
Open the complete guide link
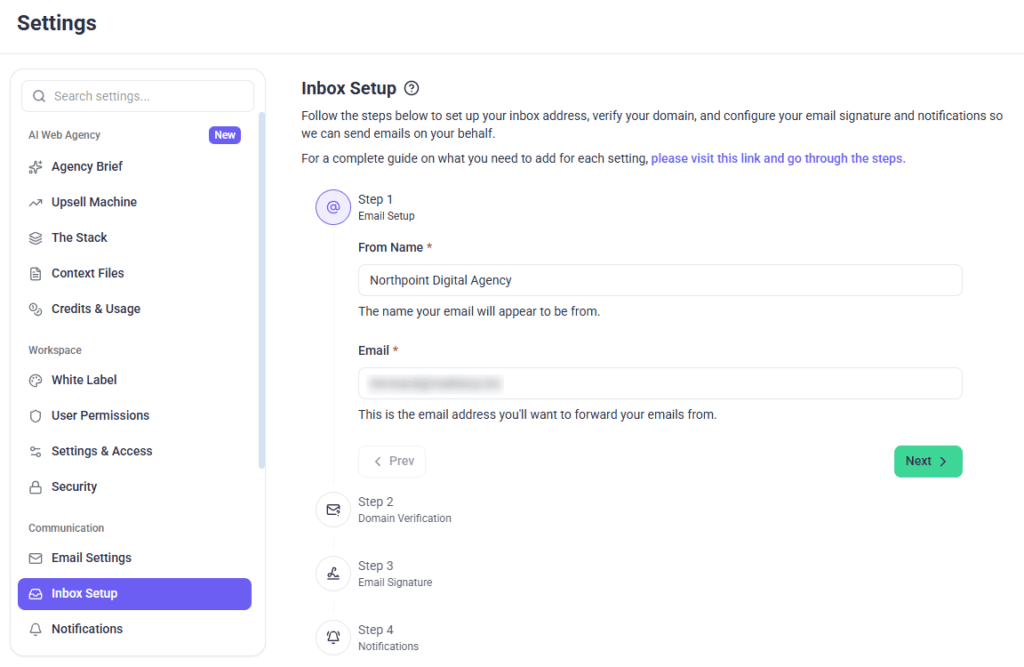(778, 158)
